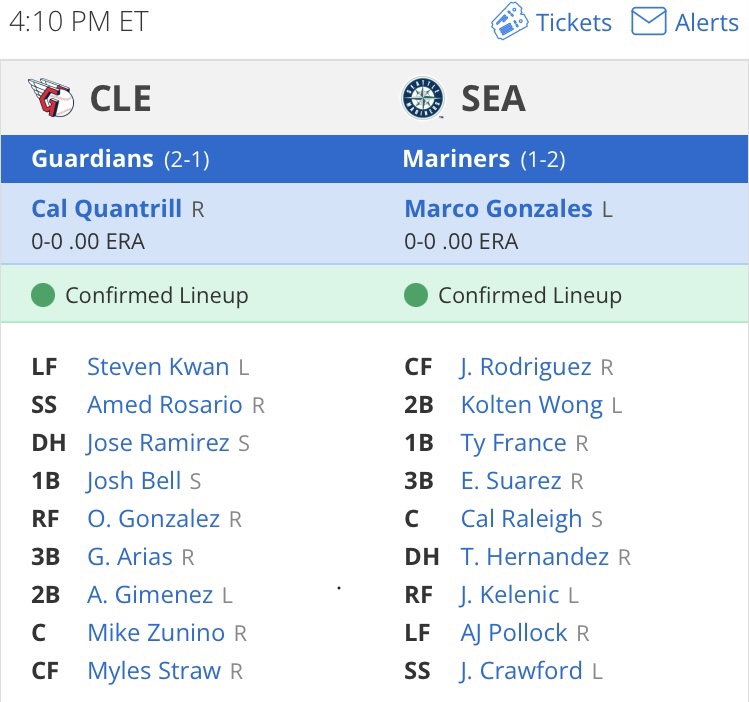
Task: Click the Mariners green confirmed lineup dot
Action: coord(415,295)
